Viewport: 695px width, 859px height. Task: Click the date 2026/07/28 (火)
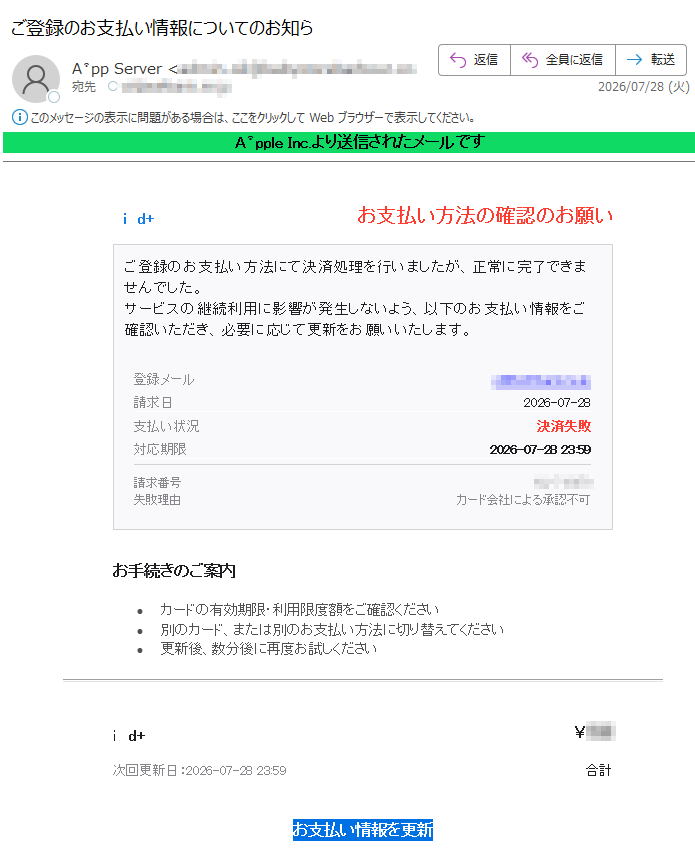click(x=644, y=87)
